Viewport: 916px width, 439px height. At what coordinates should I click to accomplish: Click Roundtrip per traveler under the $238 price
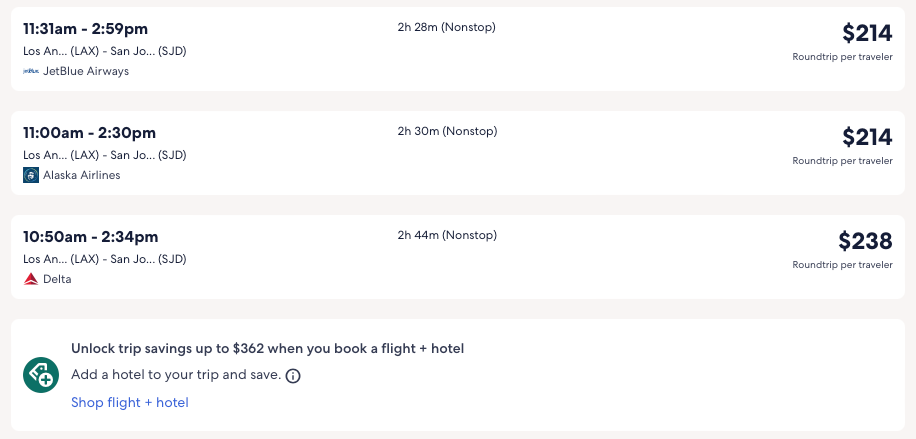[x=842, y=265]
